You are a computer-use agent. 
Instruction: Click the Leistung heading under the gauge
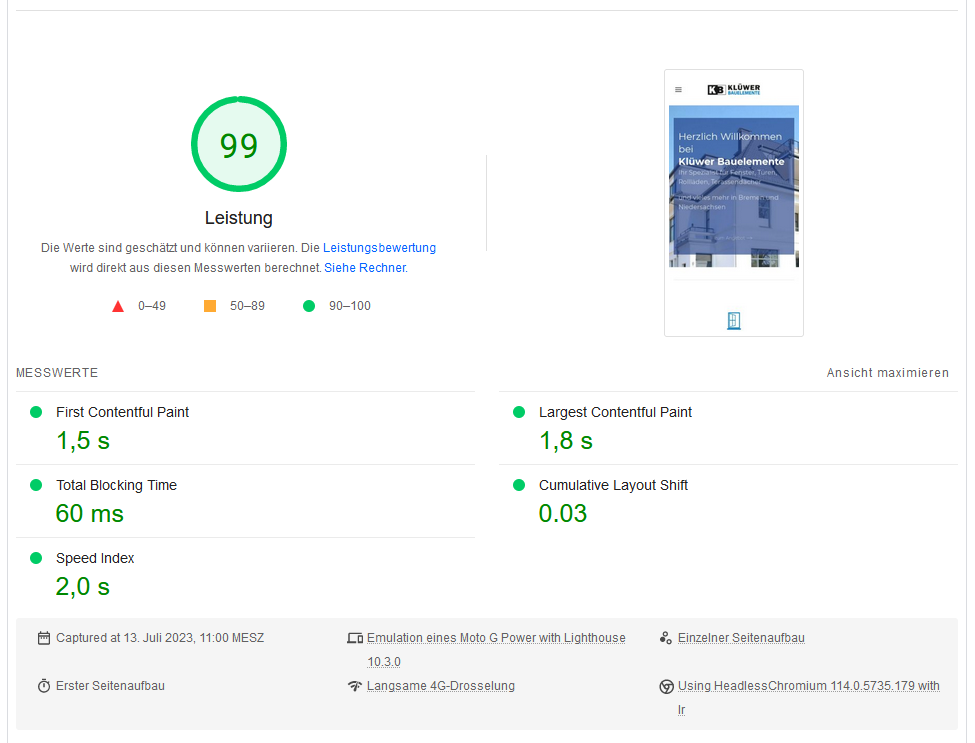(239, 218)
